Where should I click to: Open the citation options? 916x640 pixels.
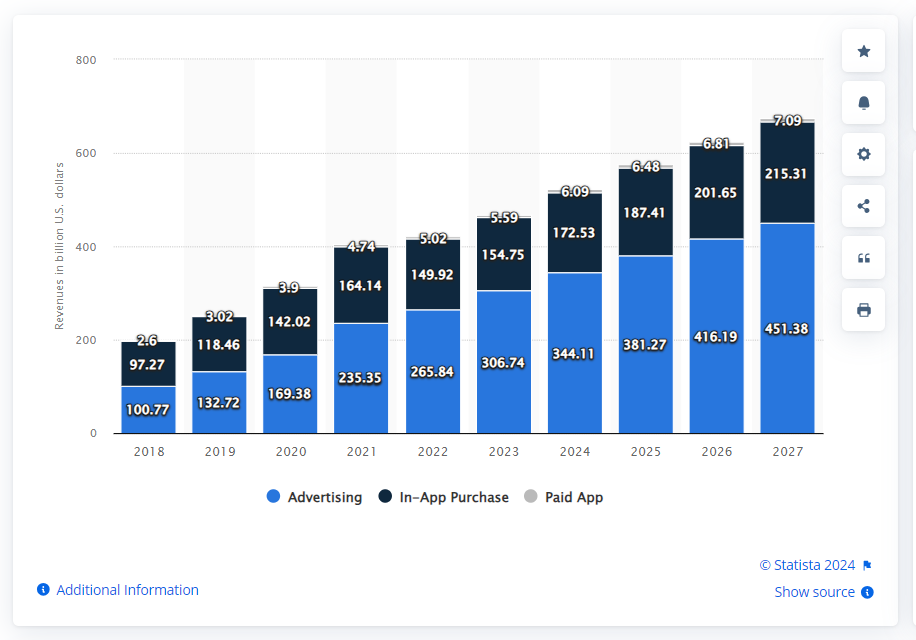click(862, 258)
